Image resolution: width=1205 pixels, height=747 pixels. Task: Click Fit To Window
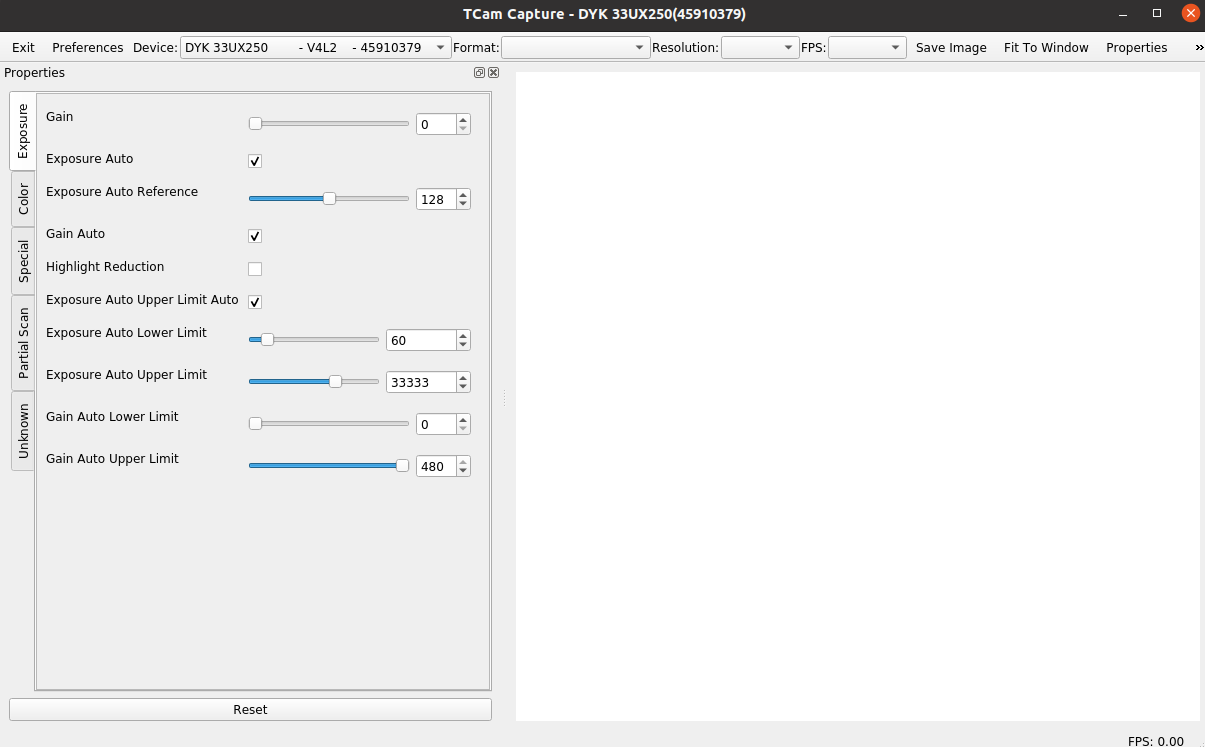click(x=1046, y=47)
